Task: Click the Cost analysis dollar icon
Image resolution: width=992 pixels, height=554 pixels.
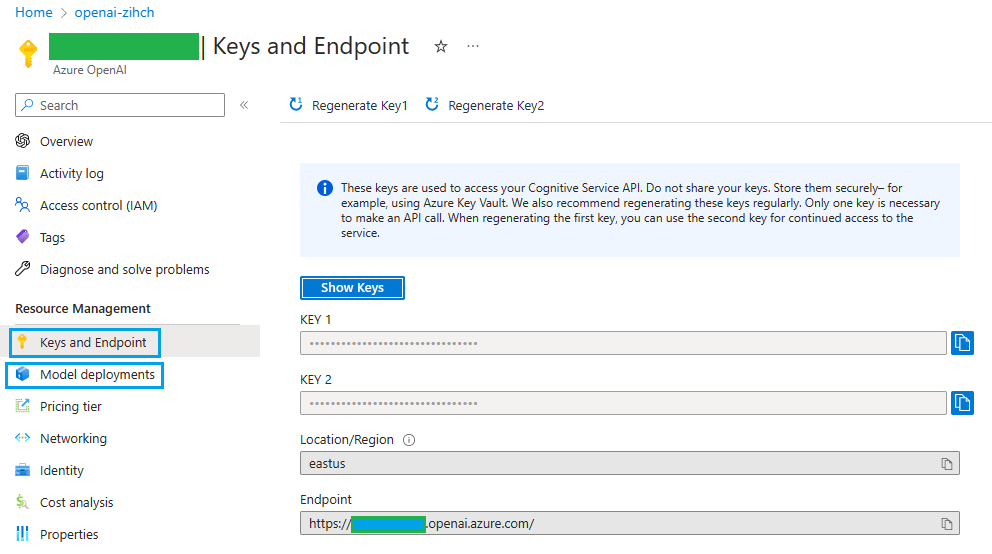Action: (x=22, y=502)
